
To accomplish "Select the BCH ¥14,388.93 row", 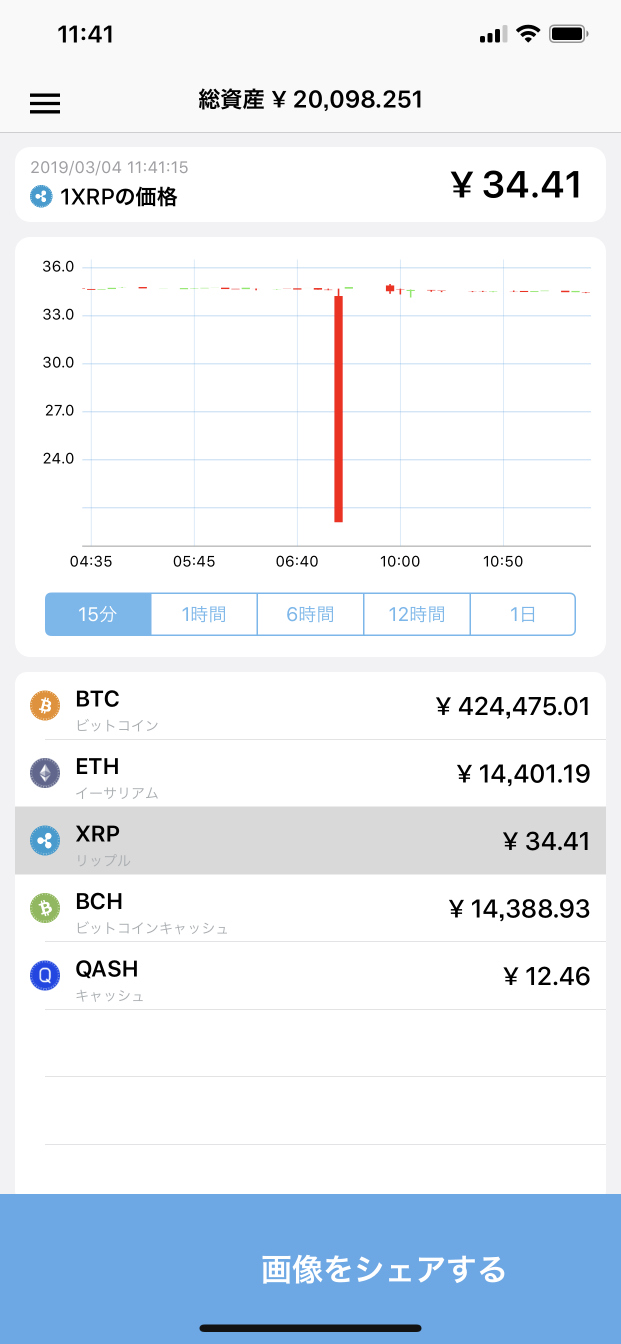I will pyautogui.click(x=310, y=908).
